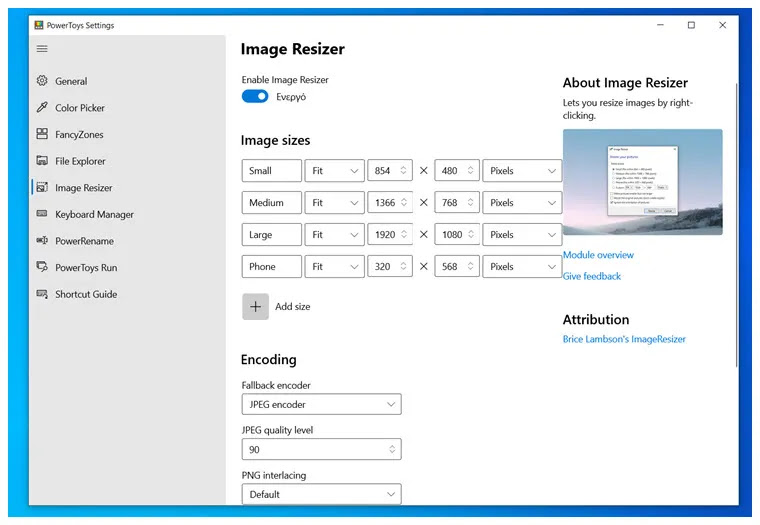Viewport: 760px width, 525px height.
Task: Go to General settings page
Action: point(71,81)
